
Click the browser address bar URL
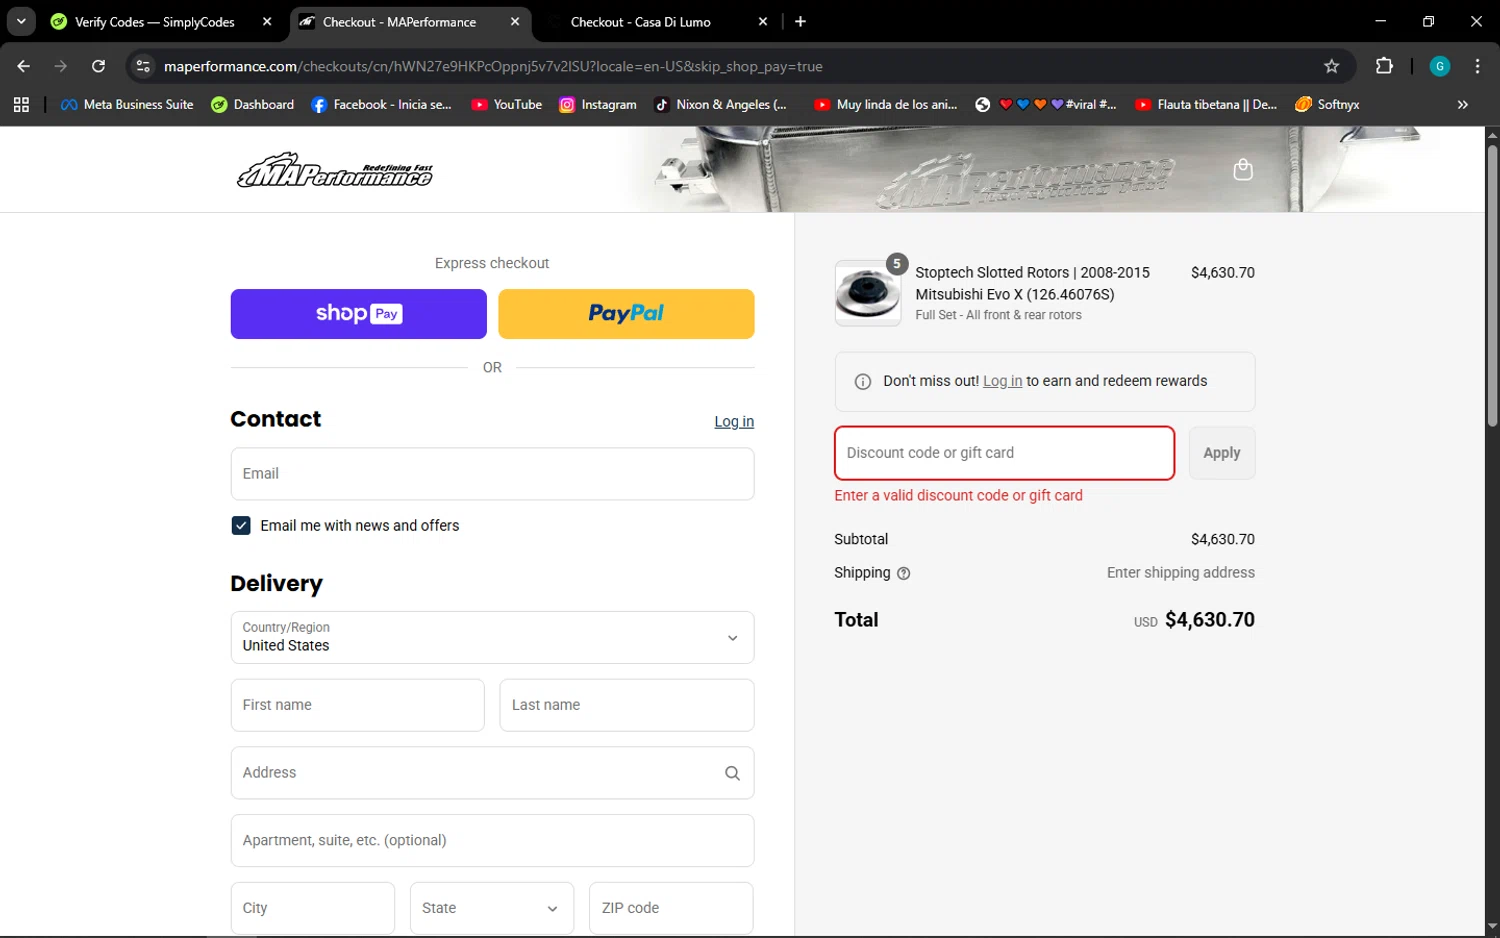click(493, 66)
